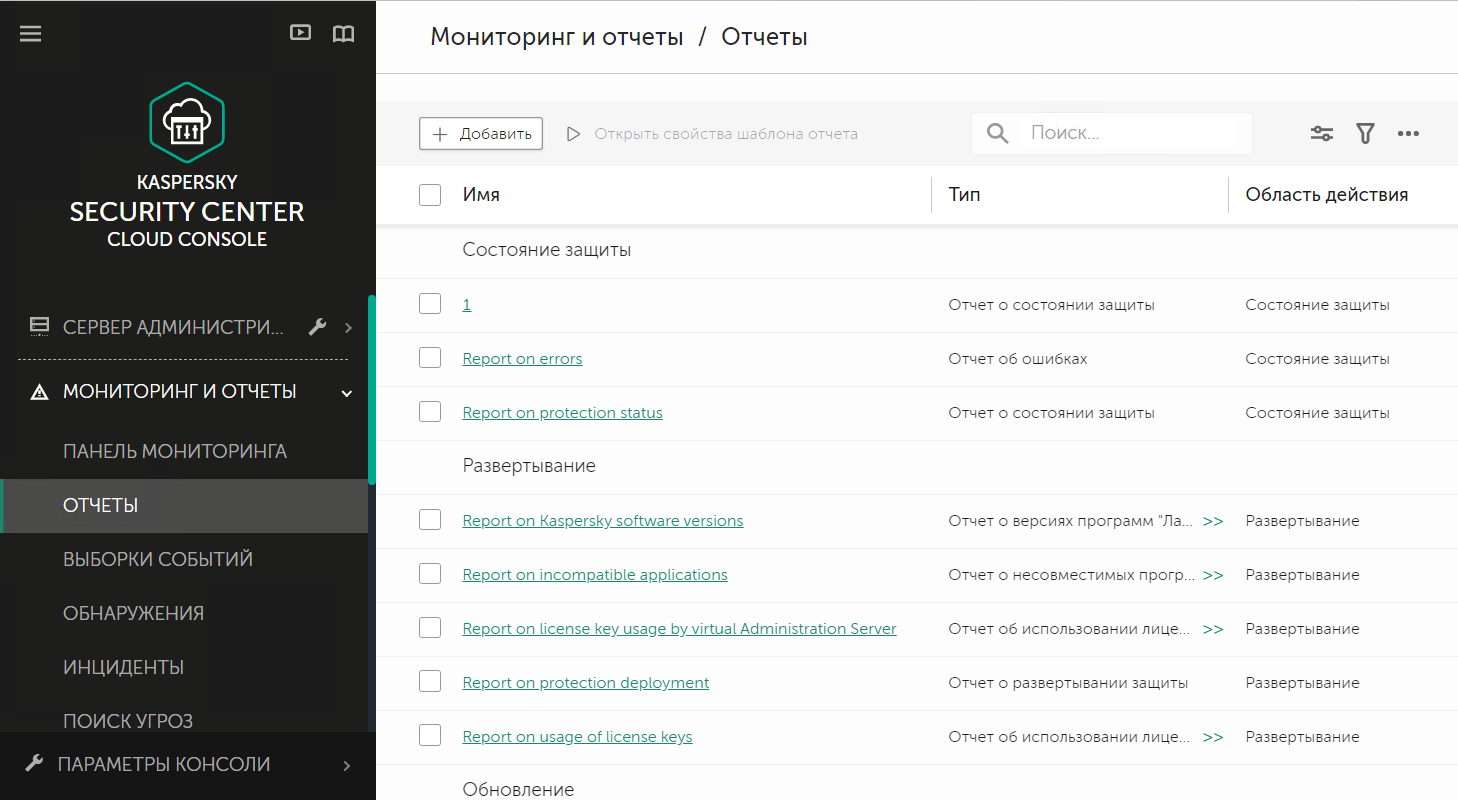Screen dimensions: 1458x800
Task: Click the sidebar vertical scrollbar
Action: coord(372,390)
